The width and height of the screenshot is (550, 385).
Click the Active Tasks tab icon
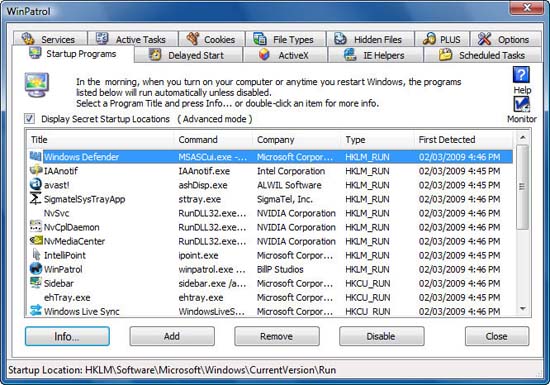pos(102,38)
